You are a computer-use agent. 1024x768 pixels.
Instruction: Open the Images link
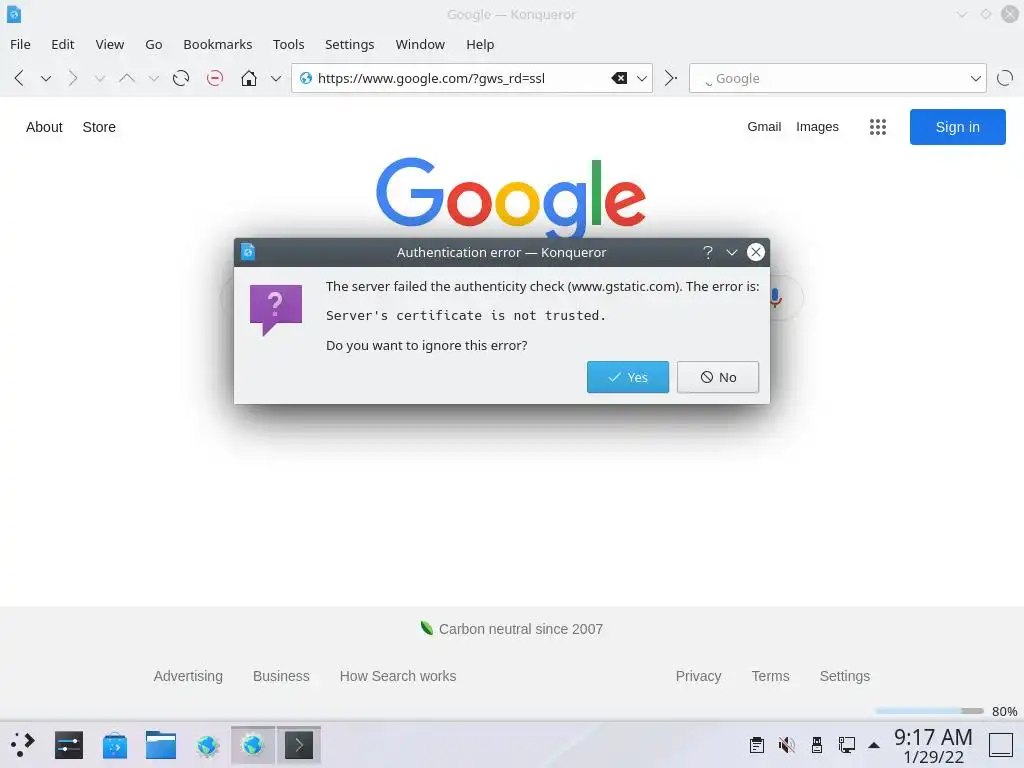tap(817, 127)
